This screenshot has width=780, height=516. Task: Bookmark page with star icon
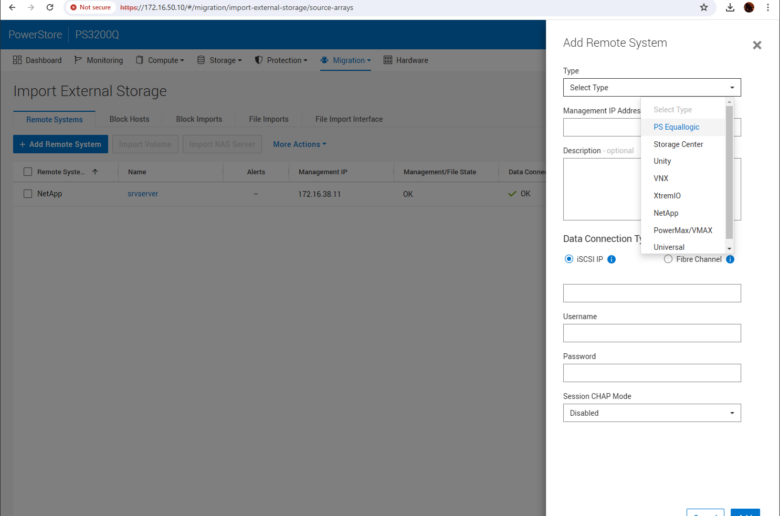tap(703, 7)
